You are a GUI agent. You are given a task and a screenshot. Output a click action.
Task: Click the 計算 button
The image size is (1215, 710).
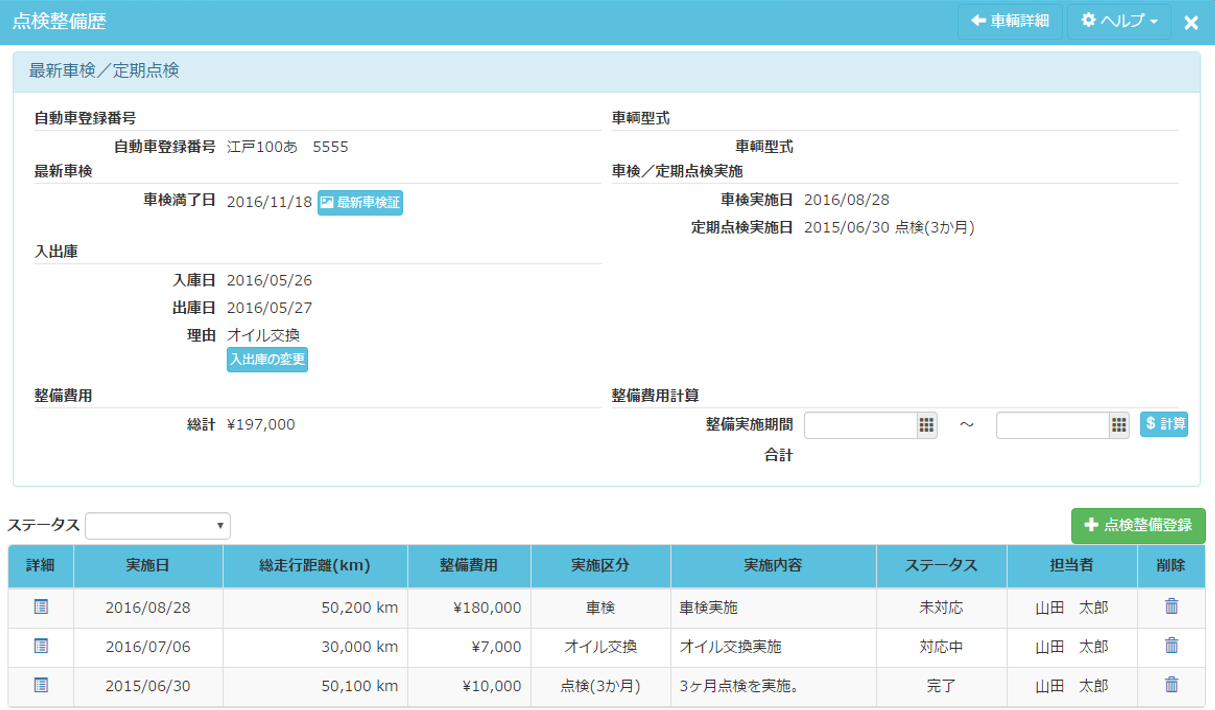pos(1164,424)
